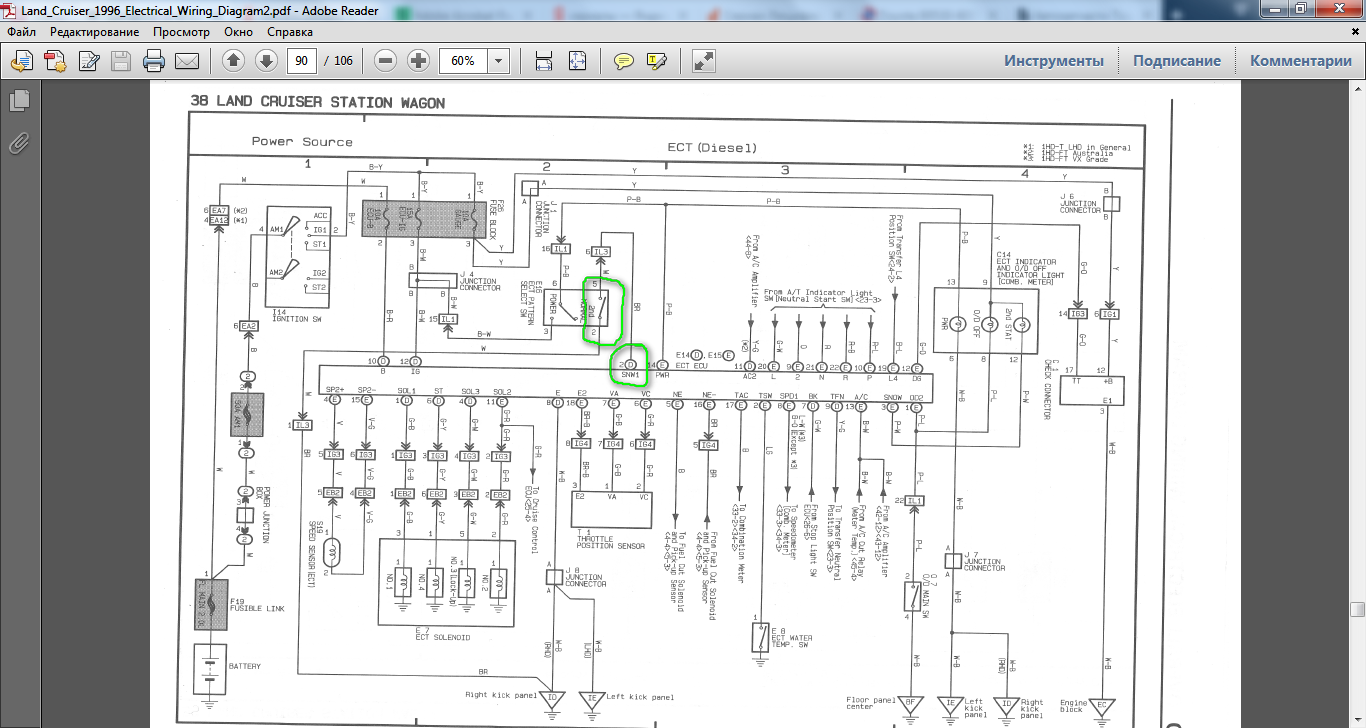Open the Редактирование menu
The height and width of the screenshot is (728, 1366).
[x=95, y=32]
